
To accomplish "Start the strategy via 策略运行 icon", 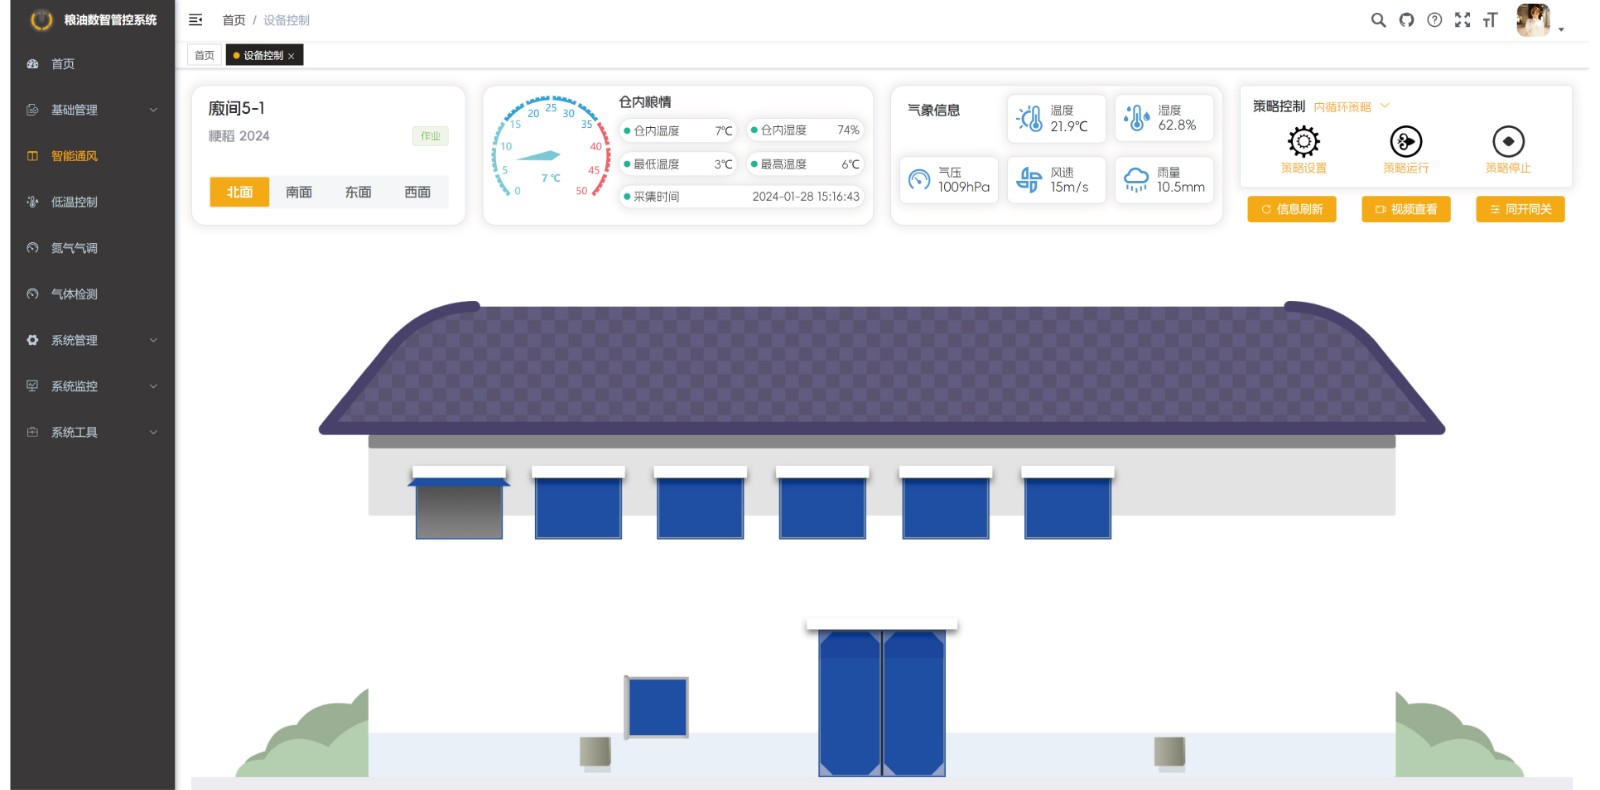I will coord(1405,142).
